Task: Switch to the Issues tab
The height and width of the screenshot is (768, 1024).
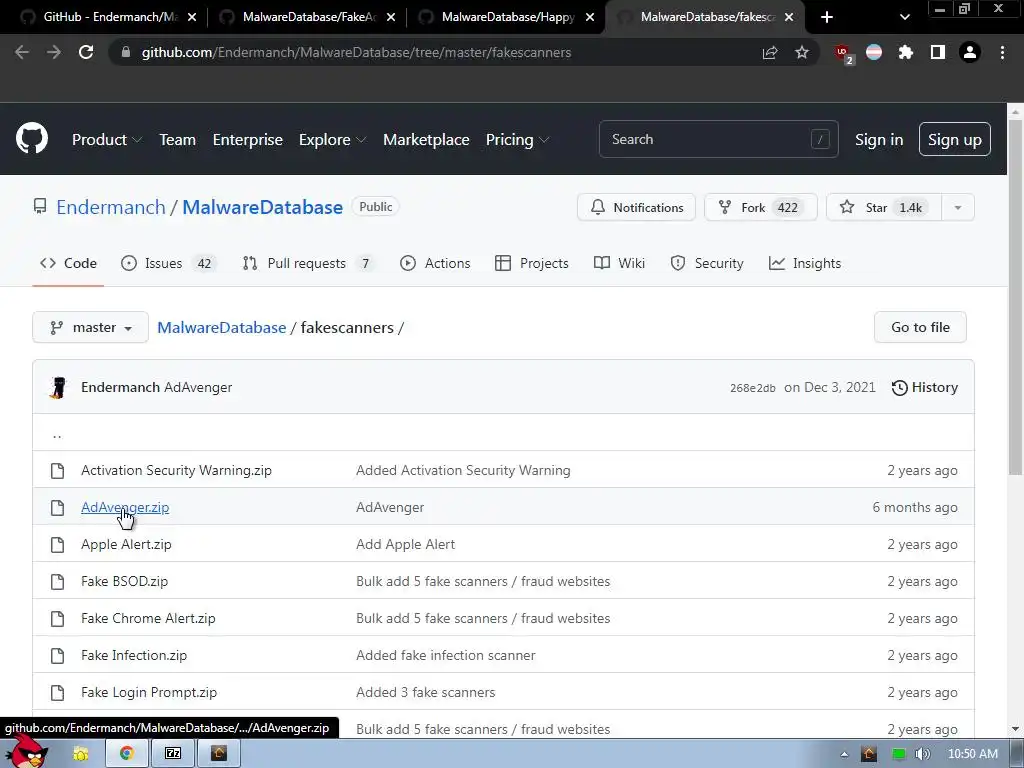Action: tap(168, 263)
